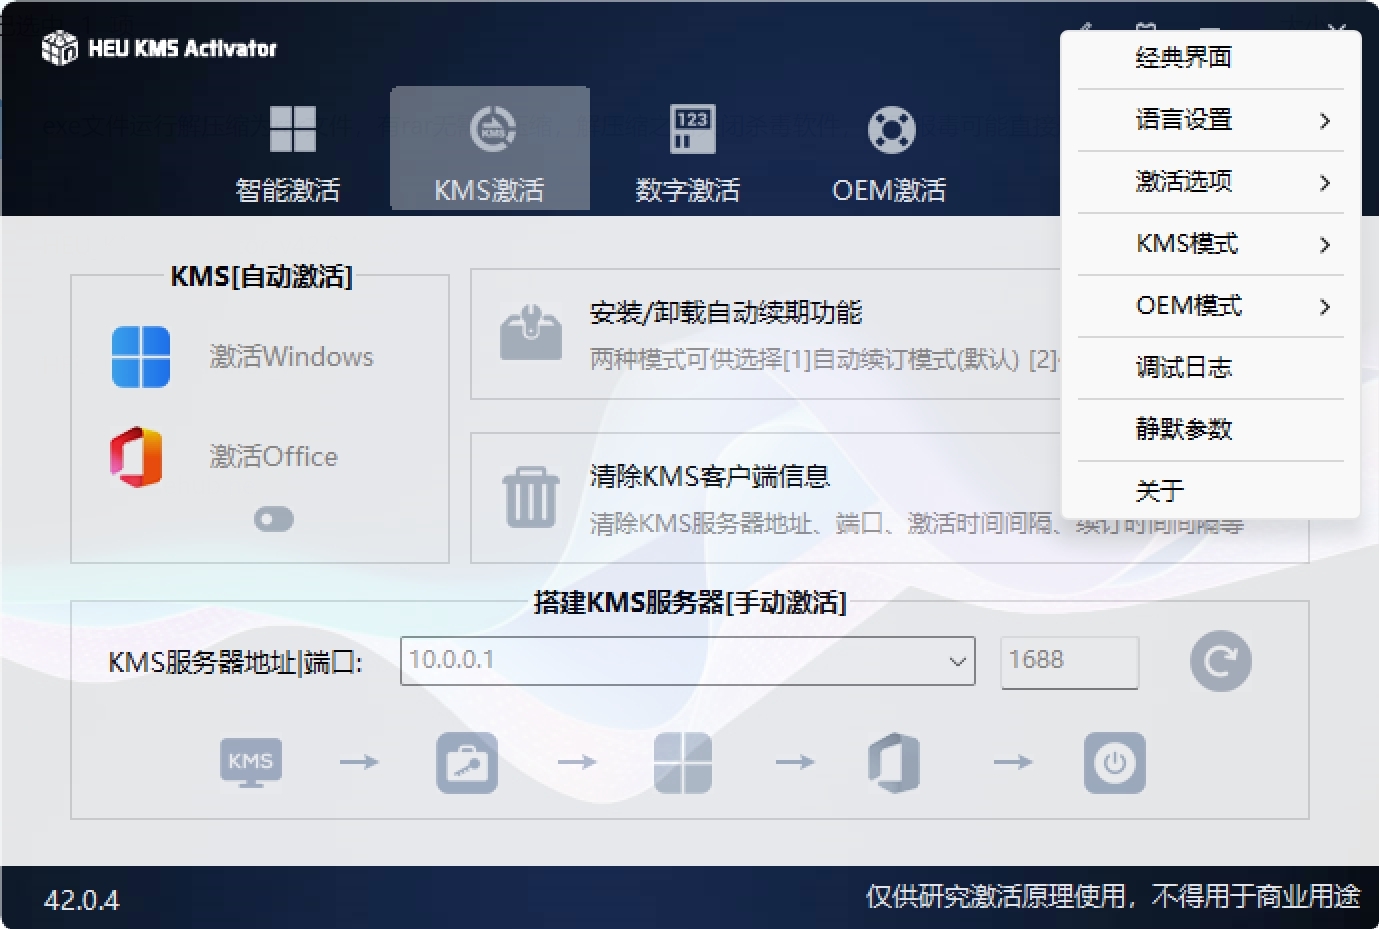Expand the 语言设置 submenu

(1210, 120)
